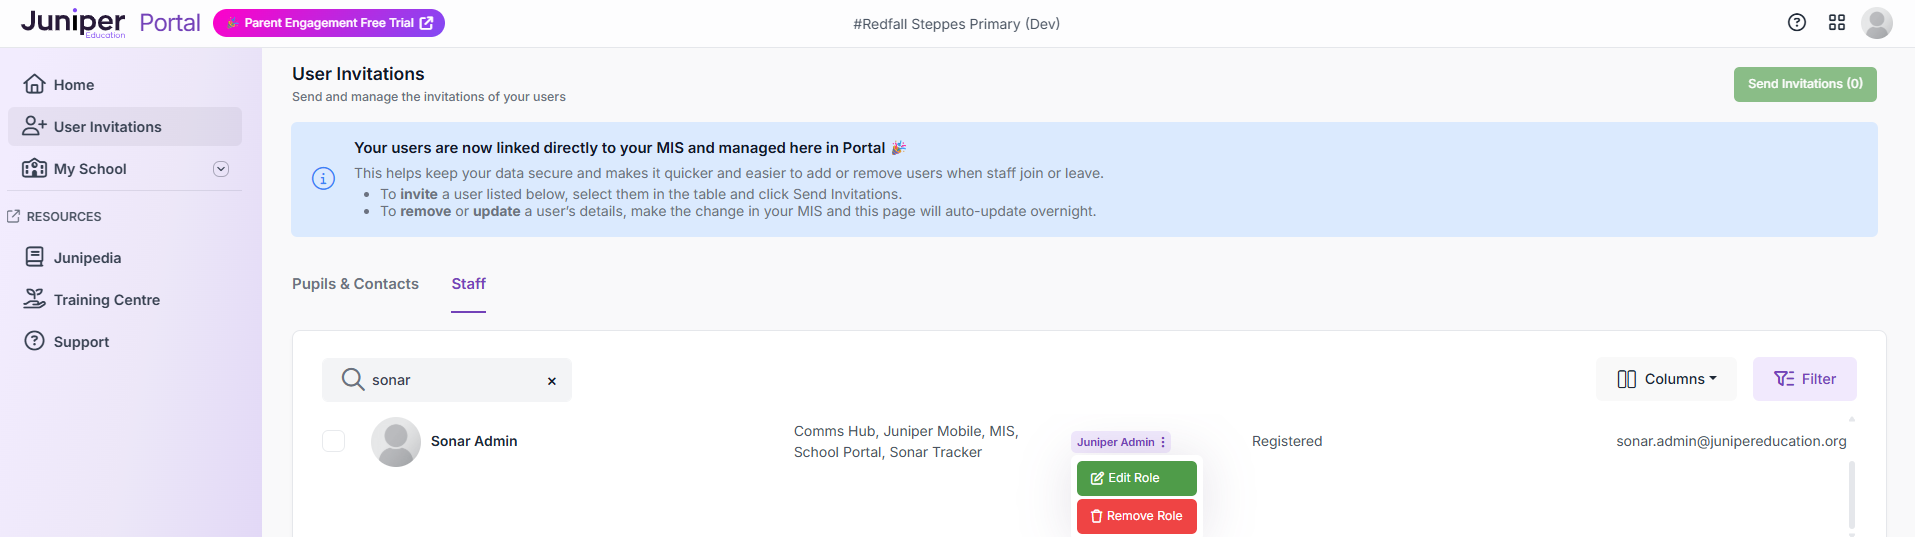Click the Home sidebar icon
The image size is (1915, 537).
tap(35, 84)
